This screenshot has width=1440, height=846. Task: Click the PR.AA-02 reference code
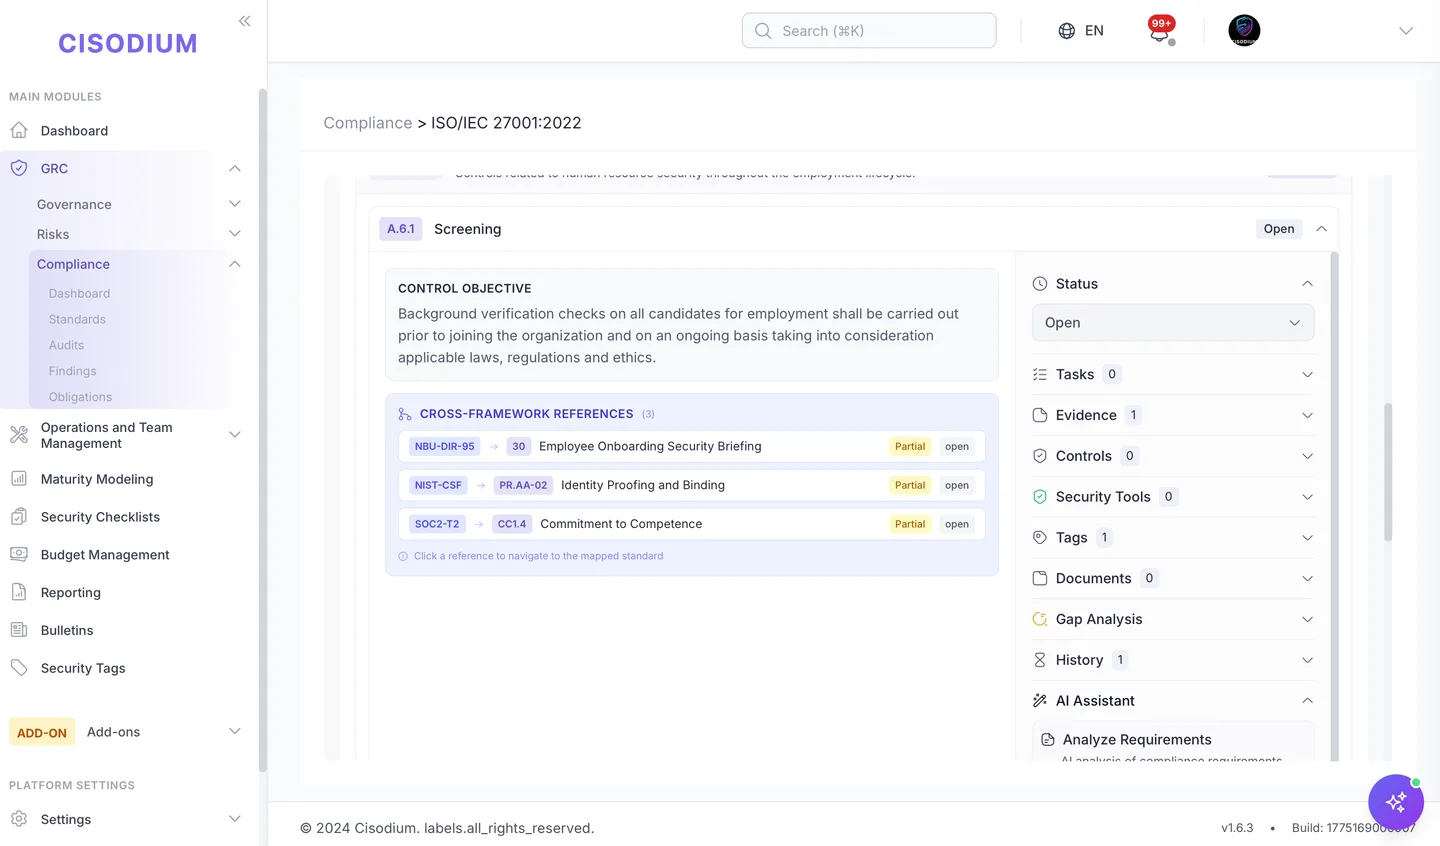click(523, 485)
